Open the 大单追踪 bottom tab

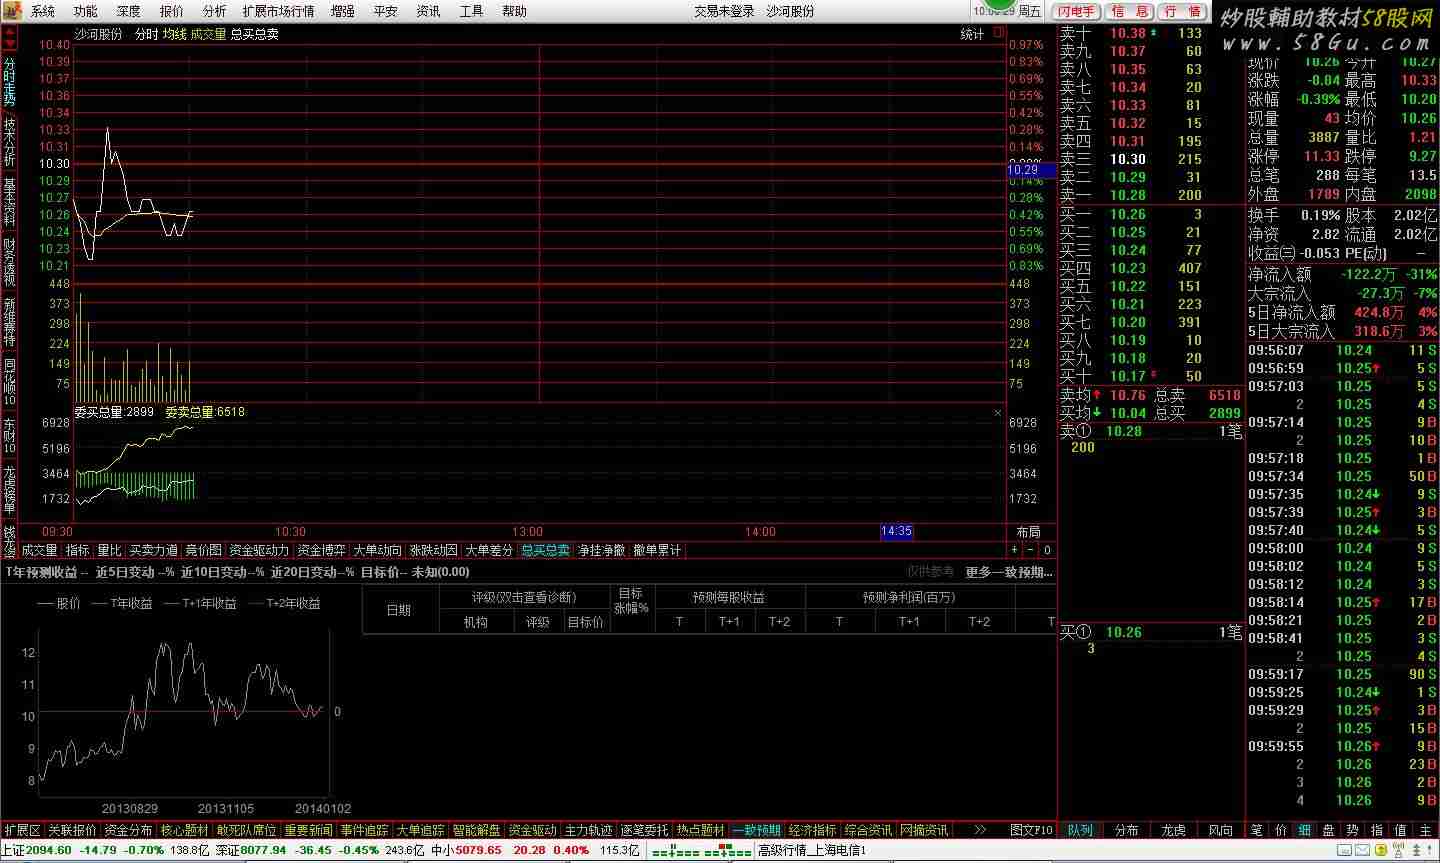(420, 830)
